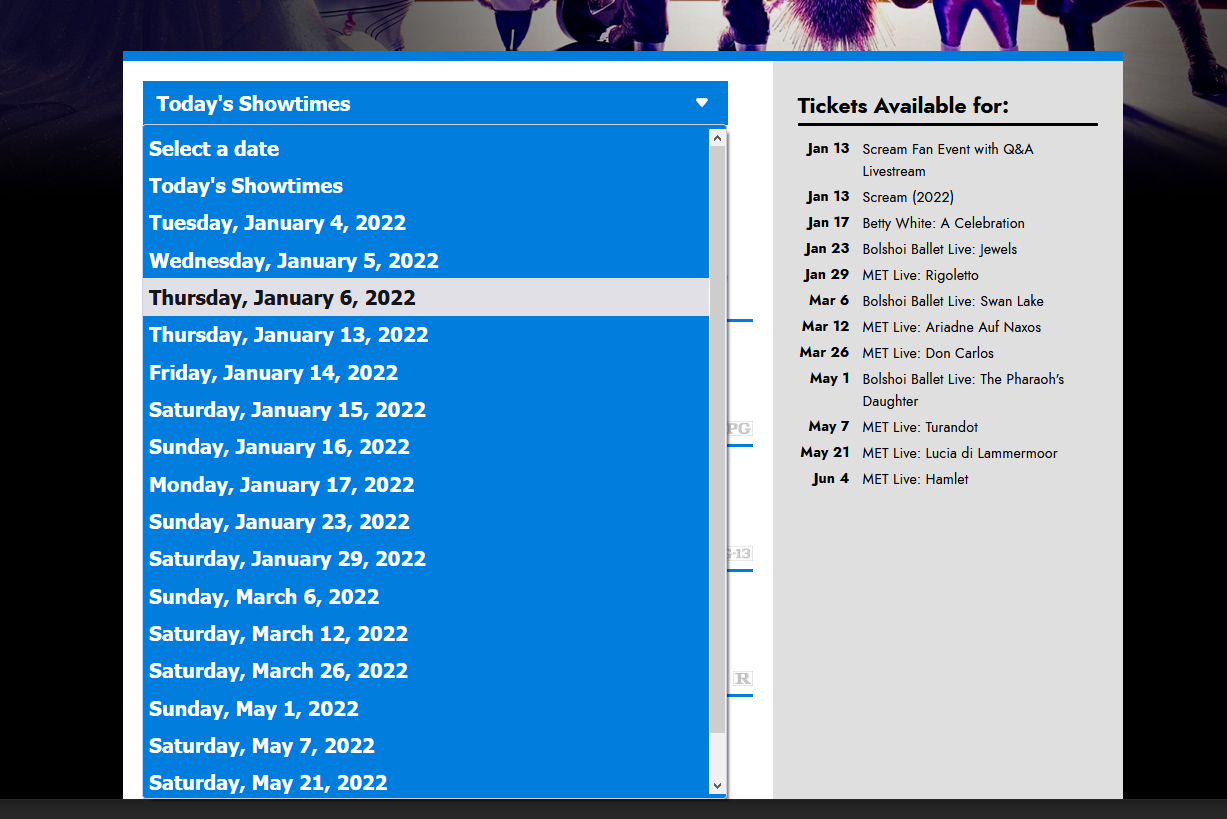Screen dimensions: 1227x819
Task: Open Scream Fan Event with Q&A Livestream
Action: (x=948, y=160)
